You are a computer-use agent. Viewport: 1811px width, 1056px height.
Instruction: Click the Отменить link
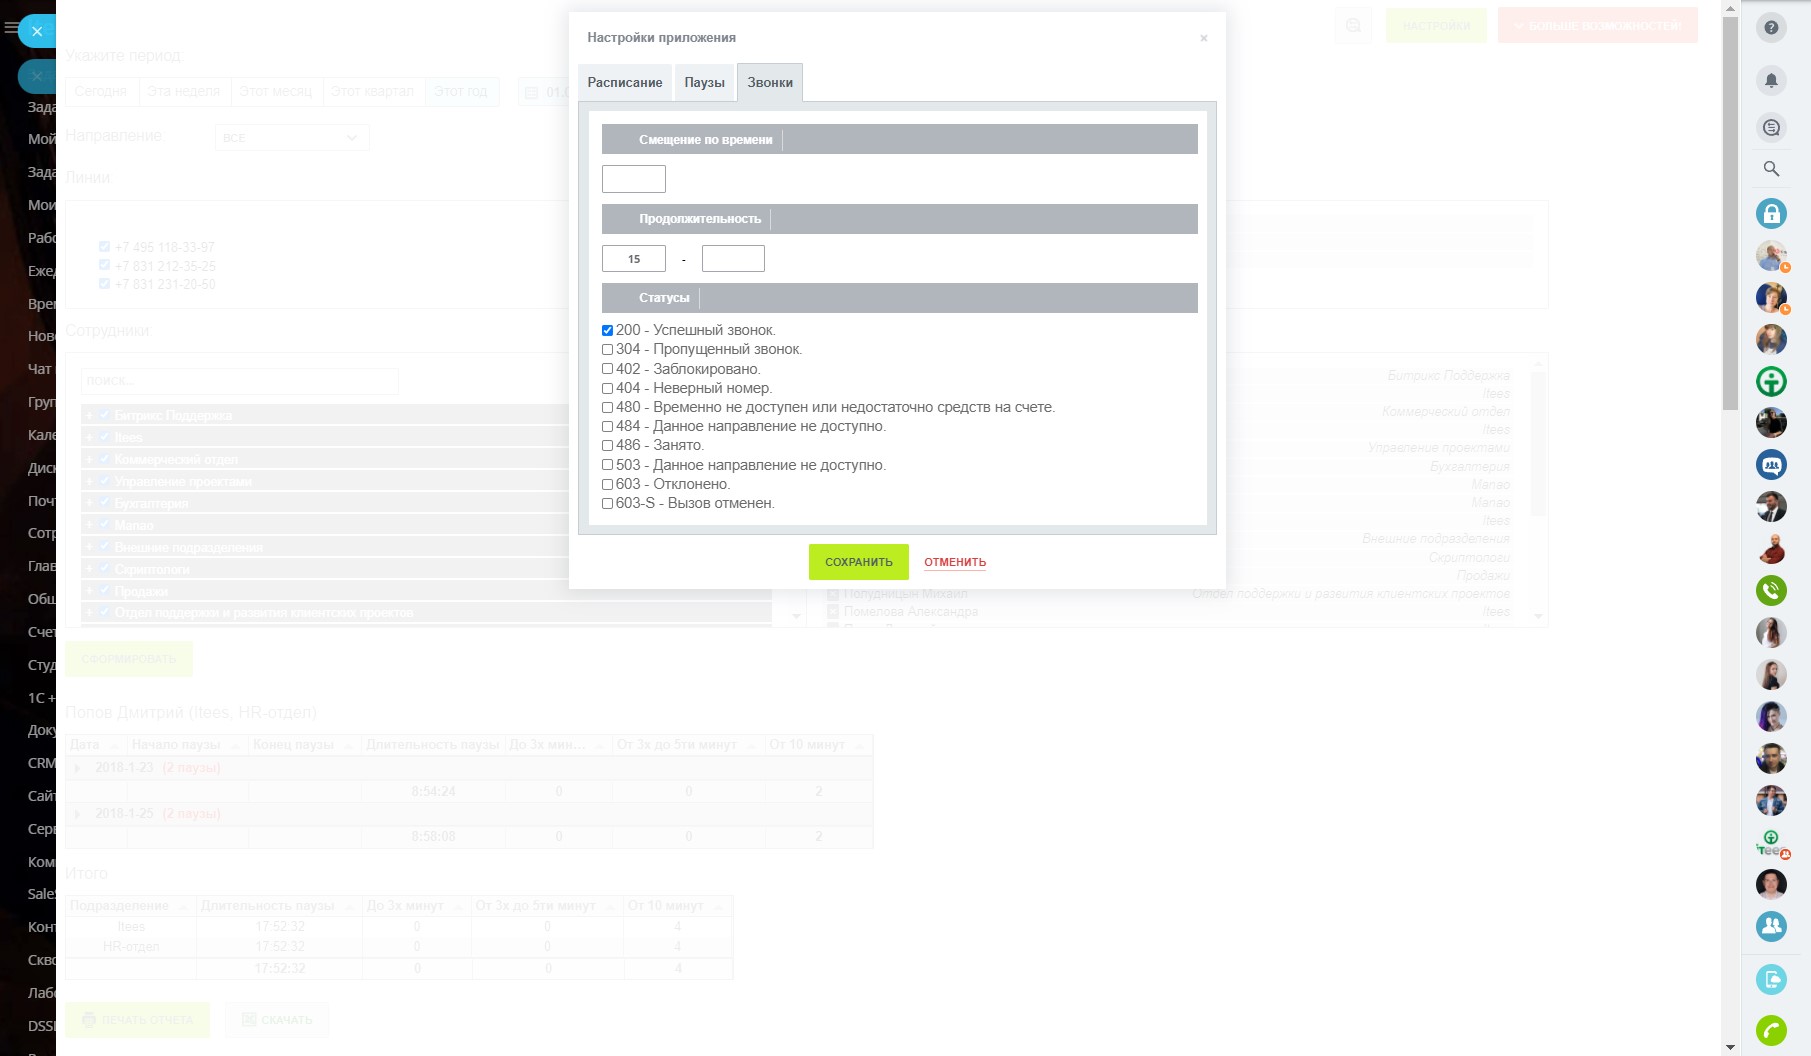tap(955, 562)
